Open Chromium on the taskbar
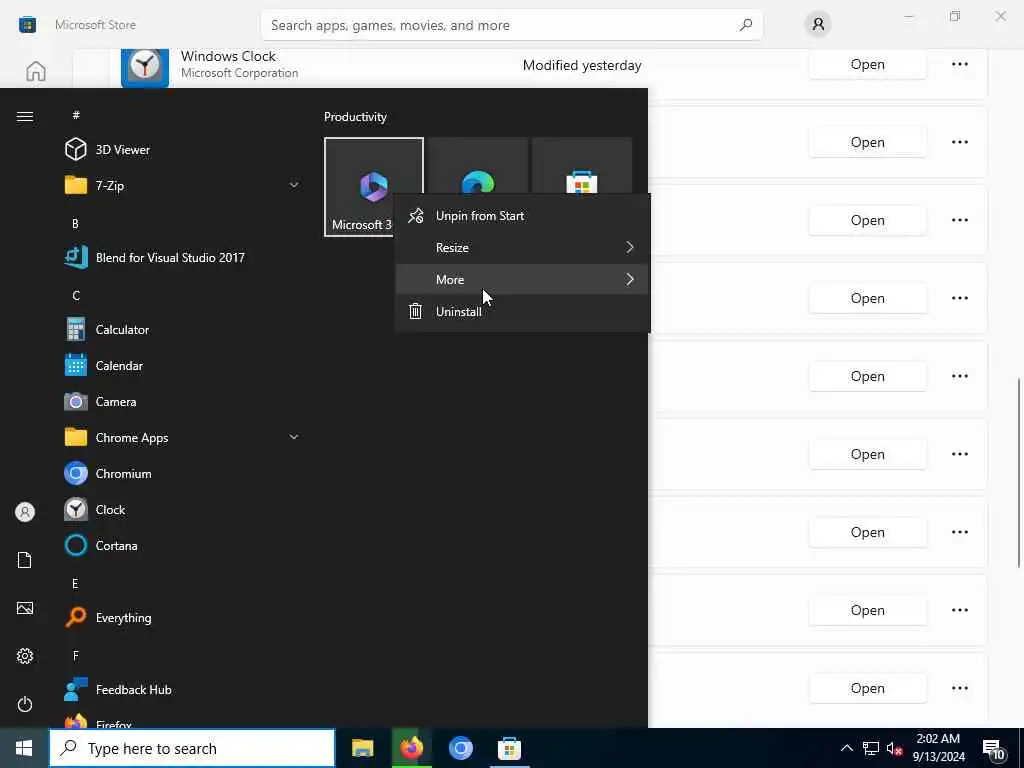 pos(460,748)
